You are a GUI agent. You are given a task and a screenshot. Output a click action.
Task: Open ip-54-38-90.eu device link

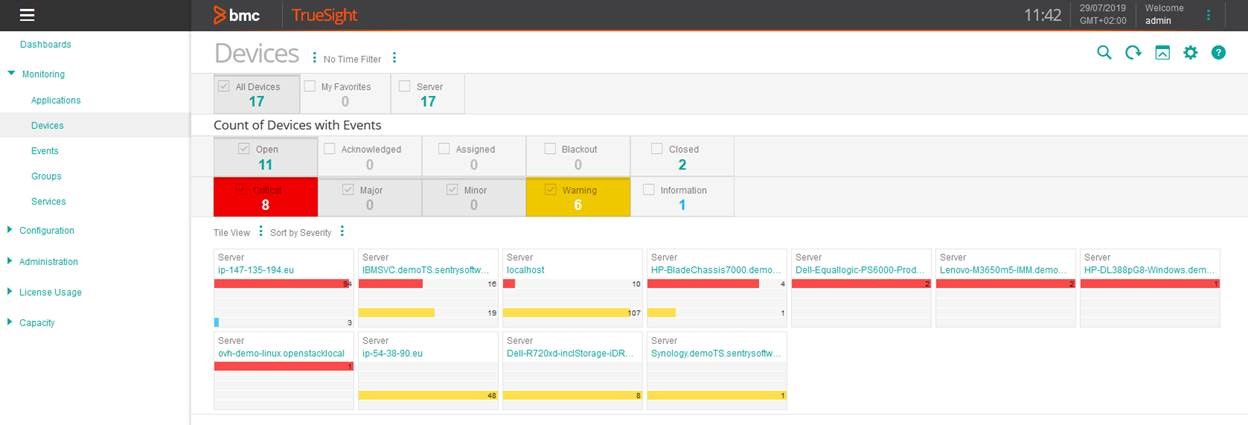pyautogui.click(x=395, y=353)
